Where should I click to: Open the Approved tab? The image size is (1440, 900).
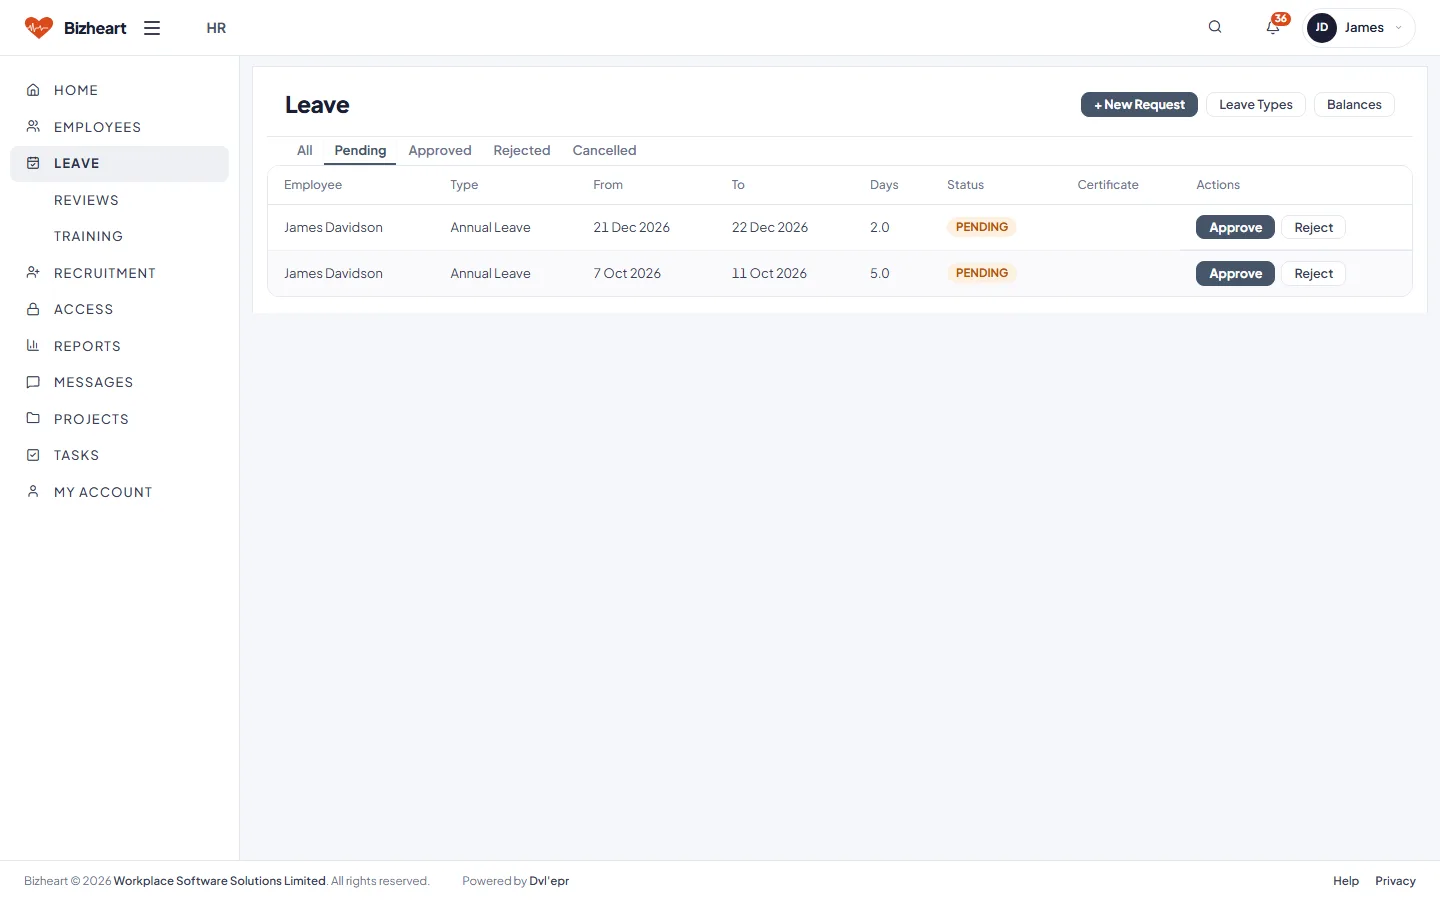[440, 150]
